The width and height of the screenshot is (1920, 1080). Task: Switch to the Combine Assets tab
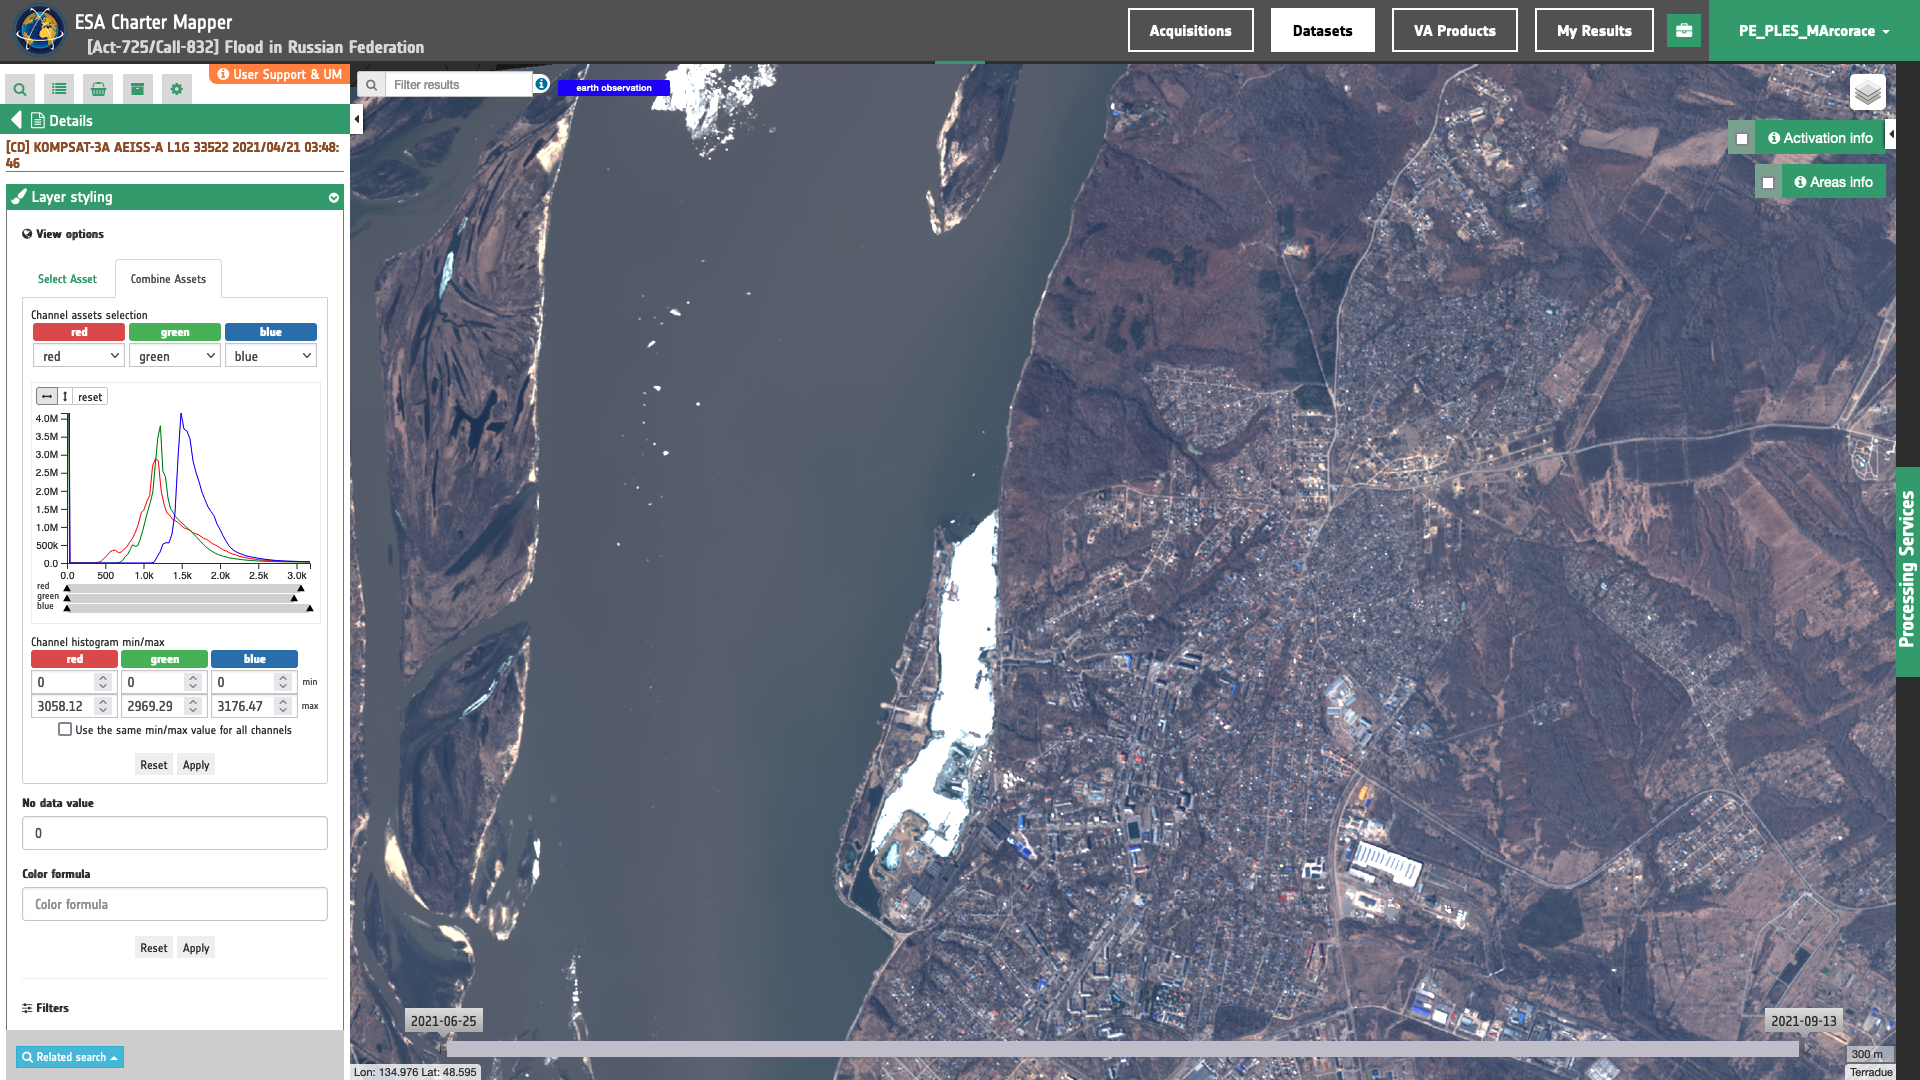(168, 279)
